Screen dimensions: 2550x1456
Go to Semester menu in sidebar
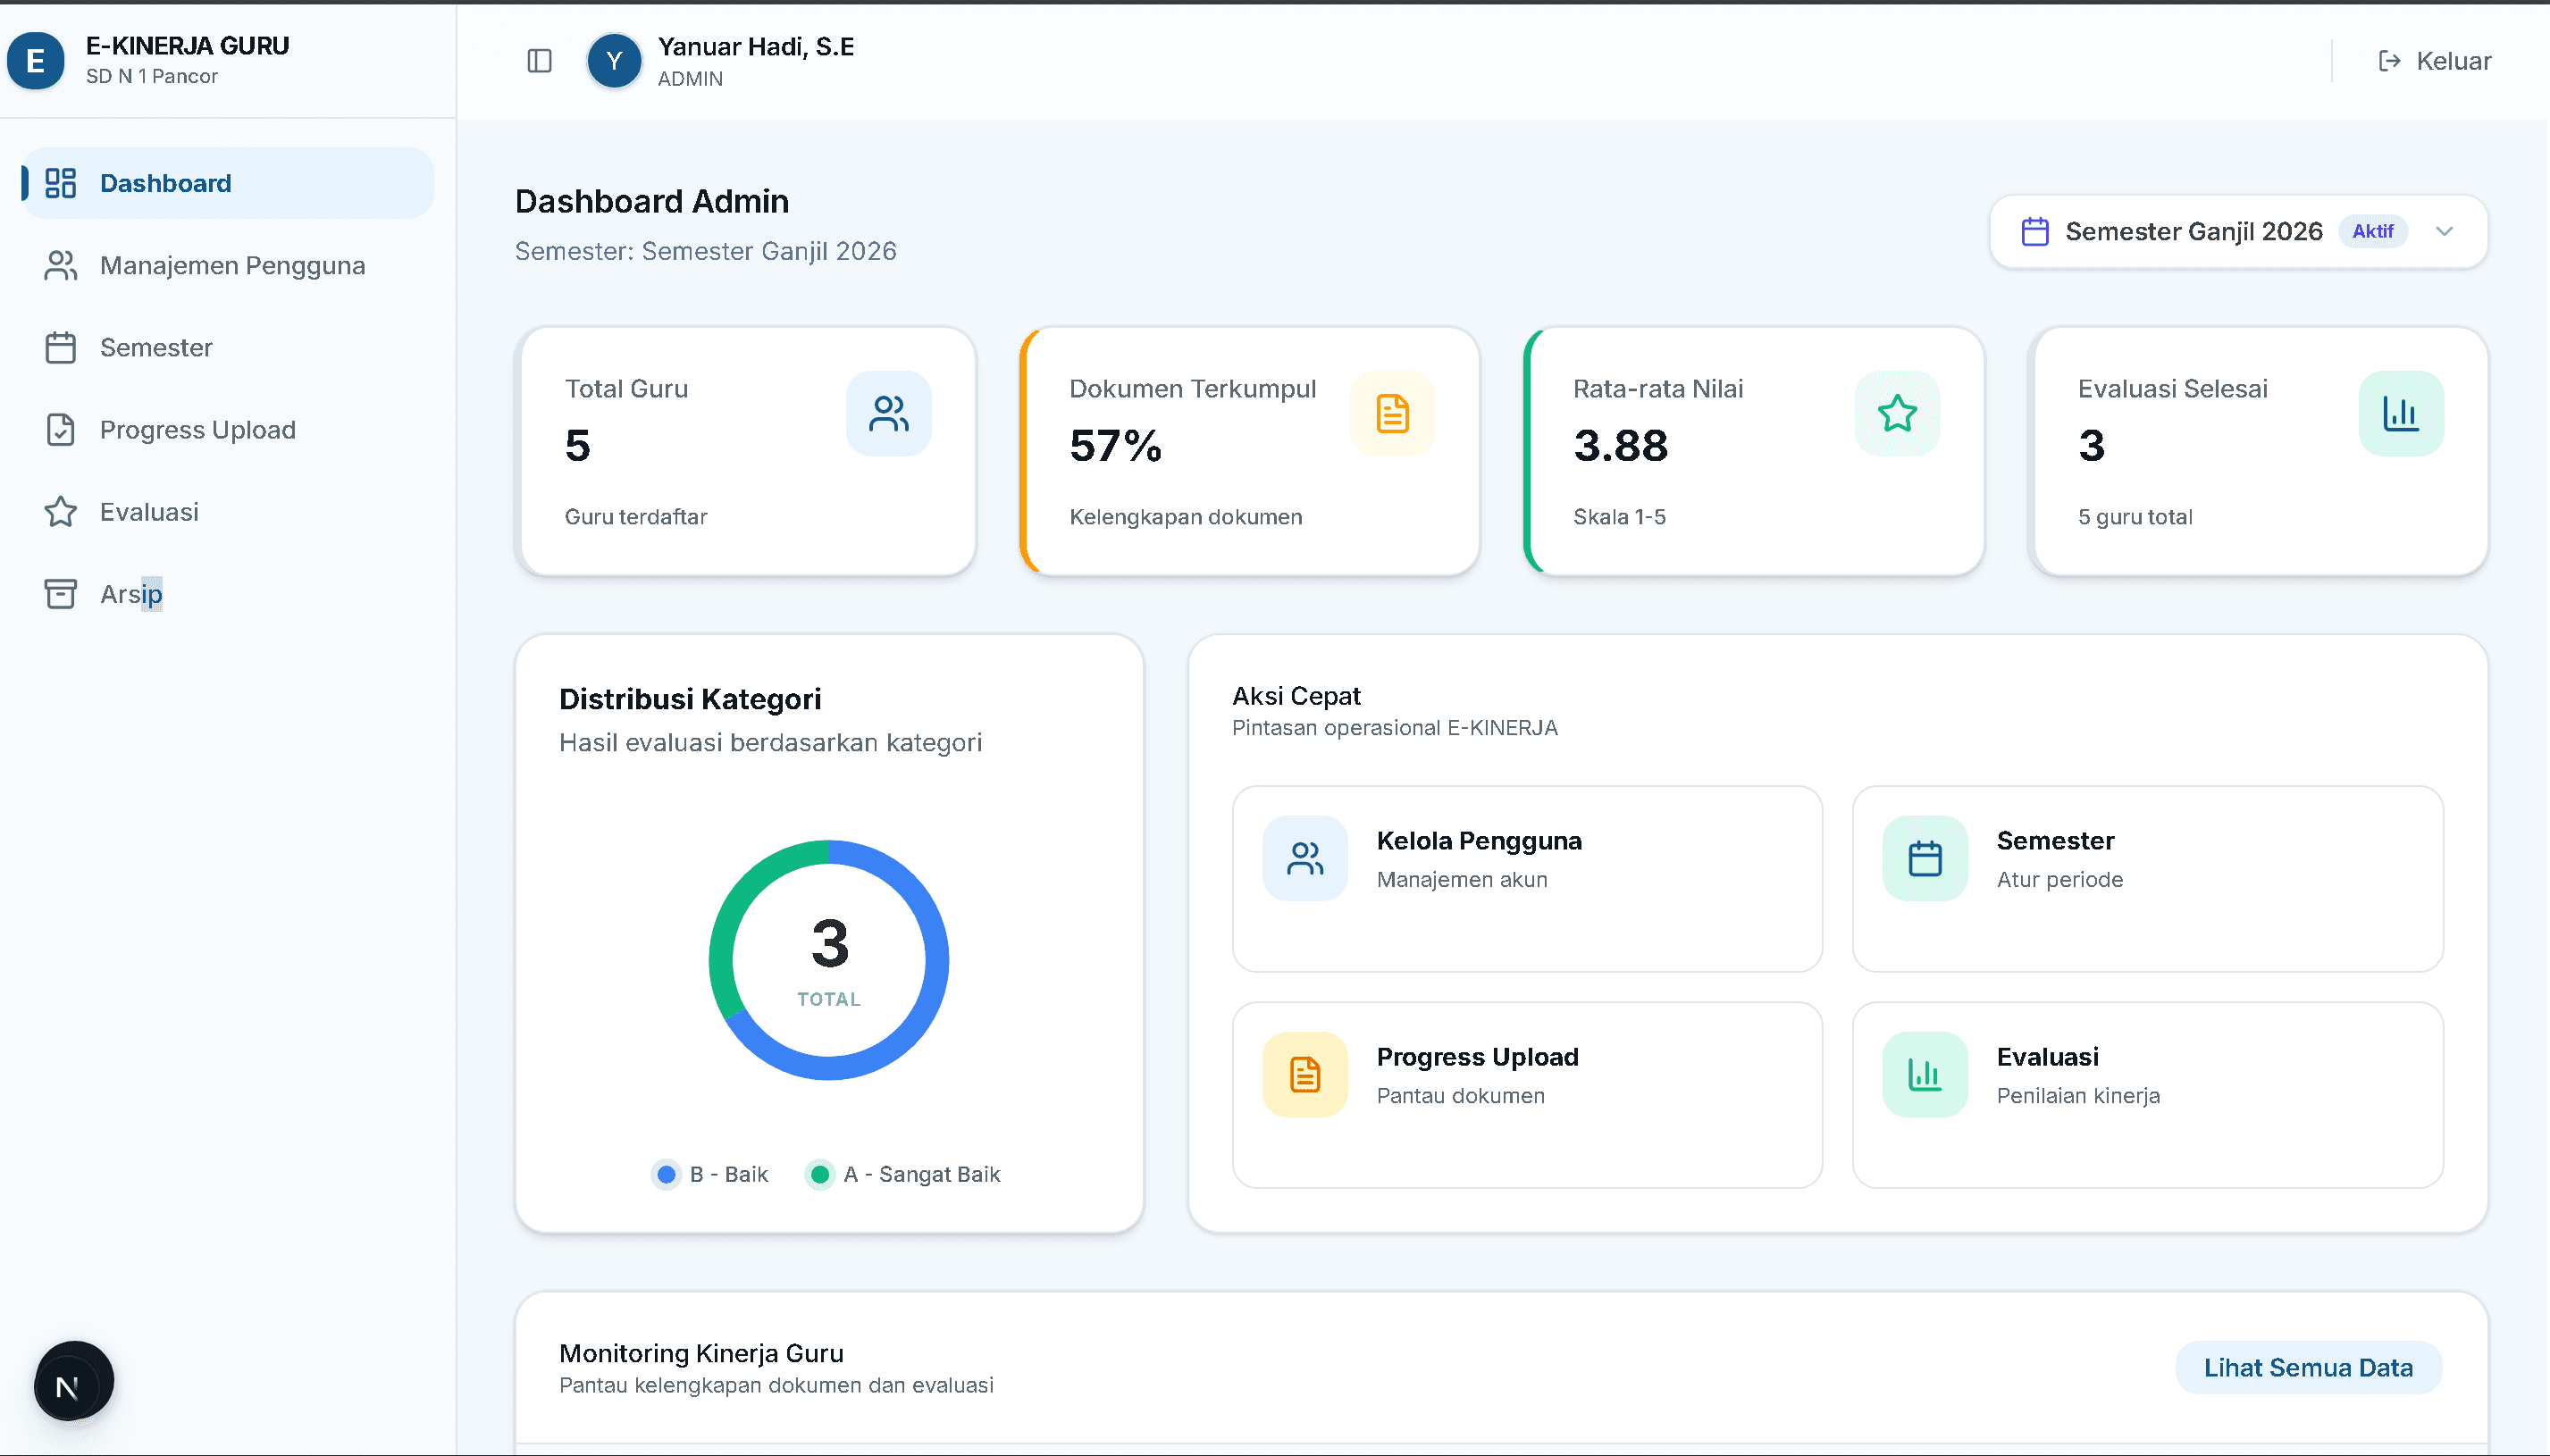(x=228, y=347)
